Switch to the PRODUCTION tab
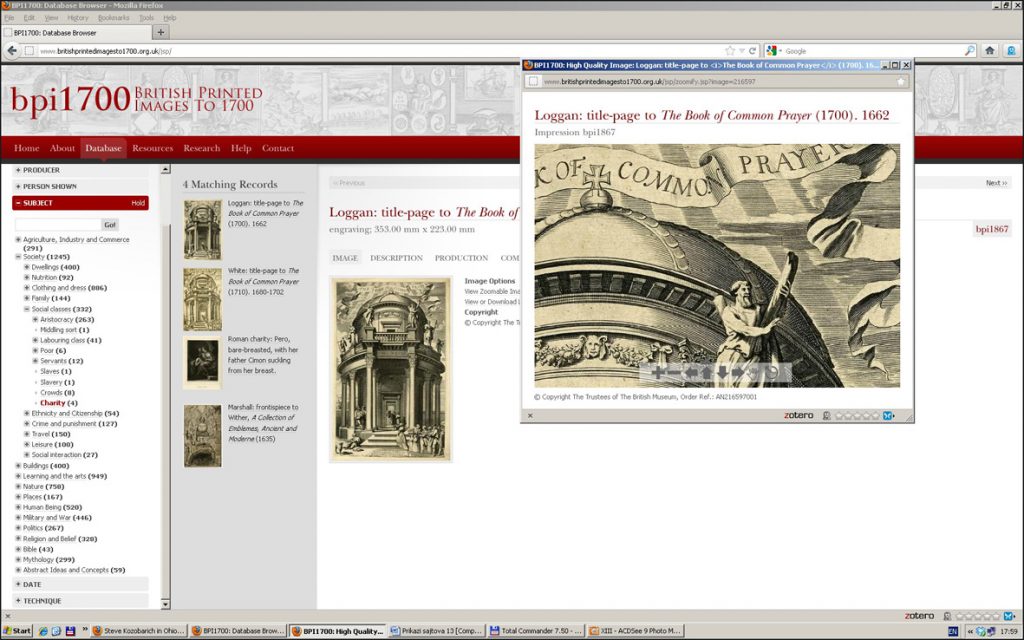Image resolution: width=1024 pixels, height=640 pixels. click(x=461, y=258)
